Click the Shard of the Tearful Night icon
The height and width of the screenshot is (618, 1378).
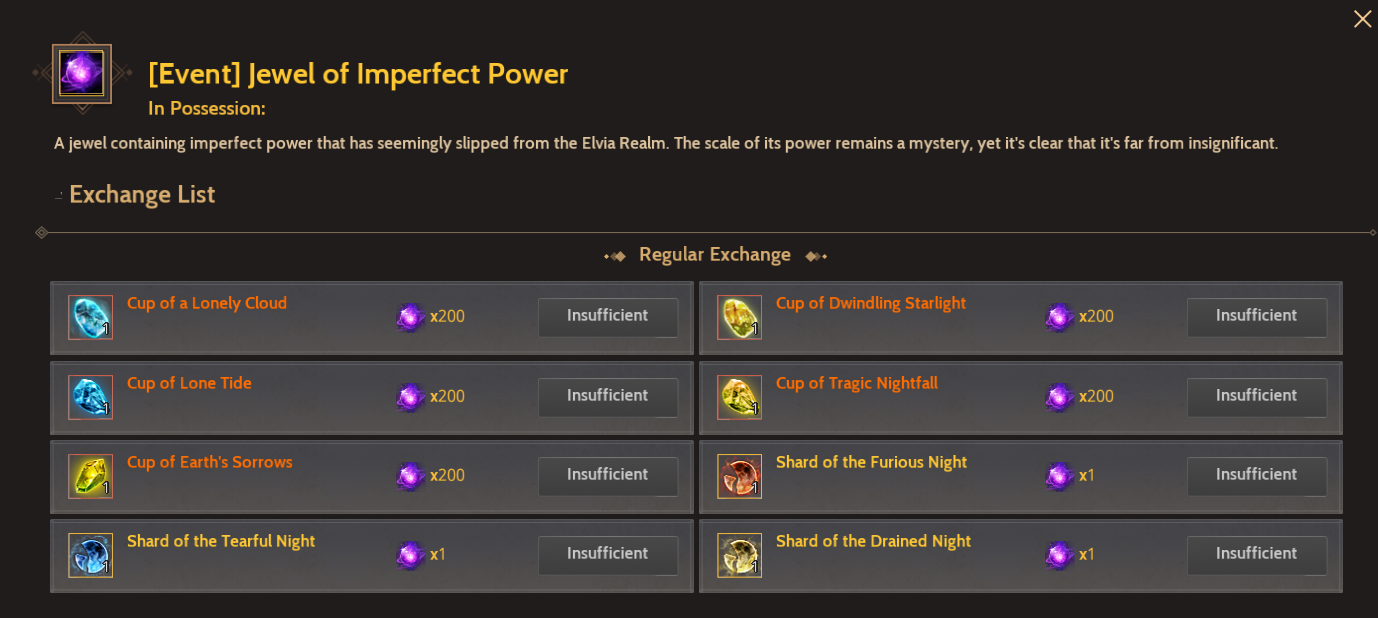pyautogui.click(x=90, y=555)
